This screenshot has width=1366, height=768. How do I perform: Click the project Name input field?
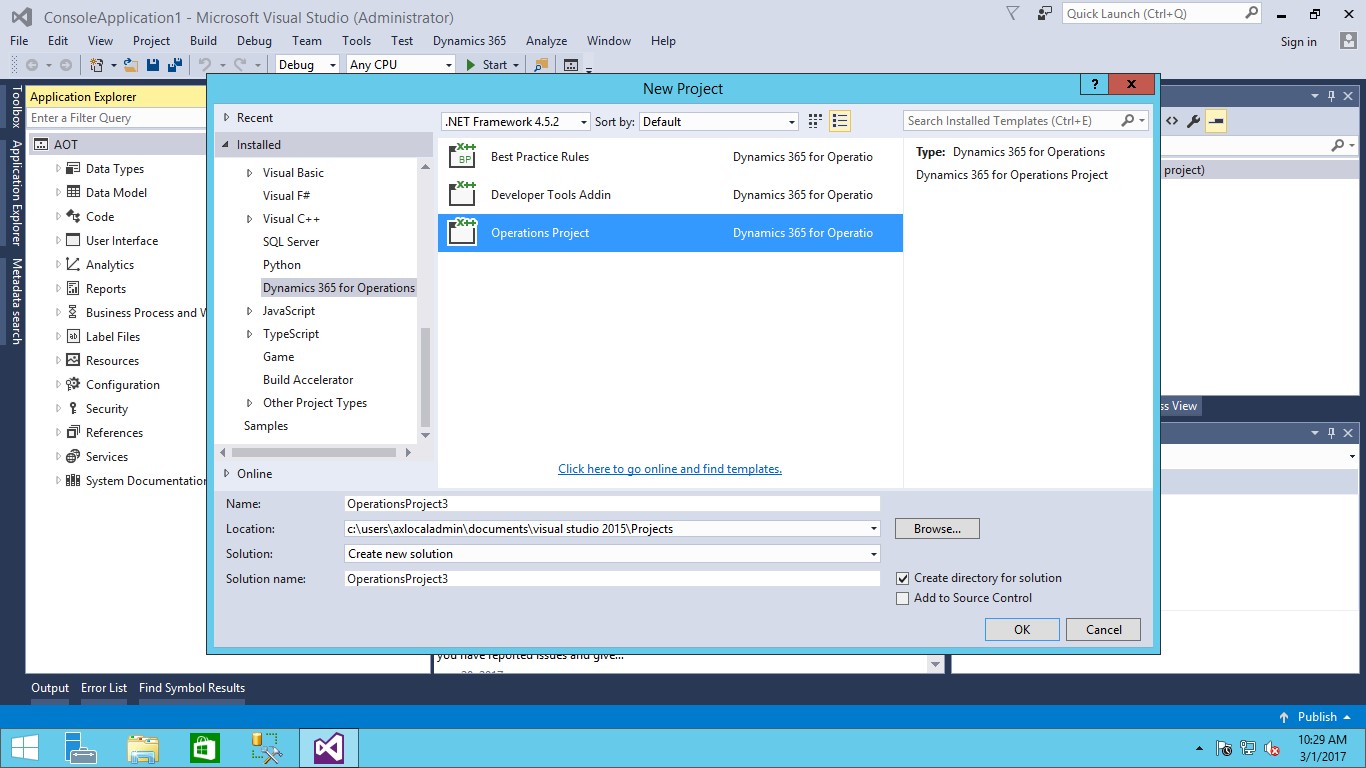[612, 504]
